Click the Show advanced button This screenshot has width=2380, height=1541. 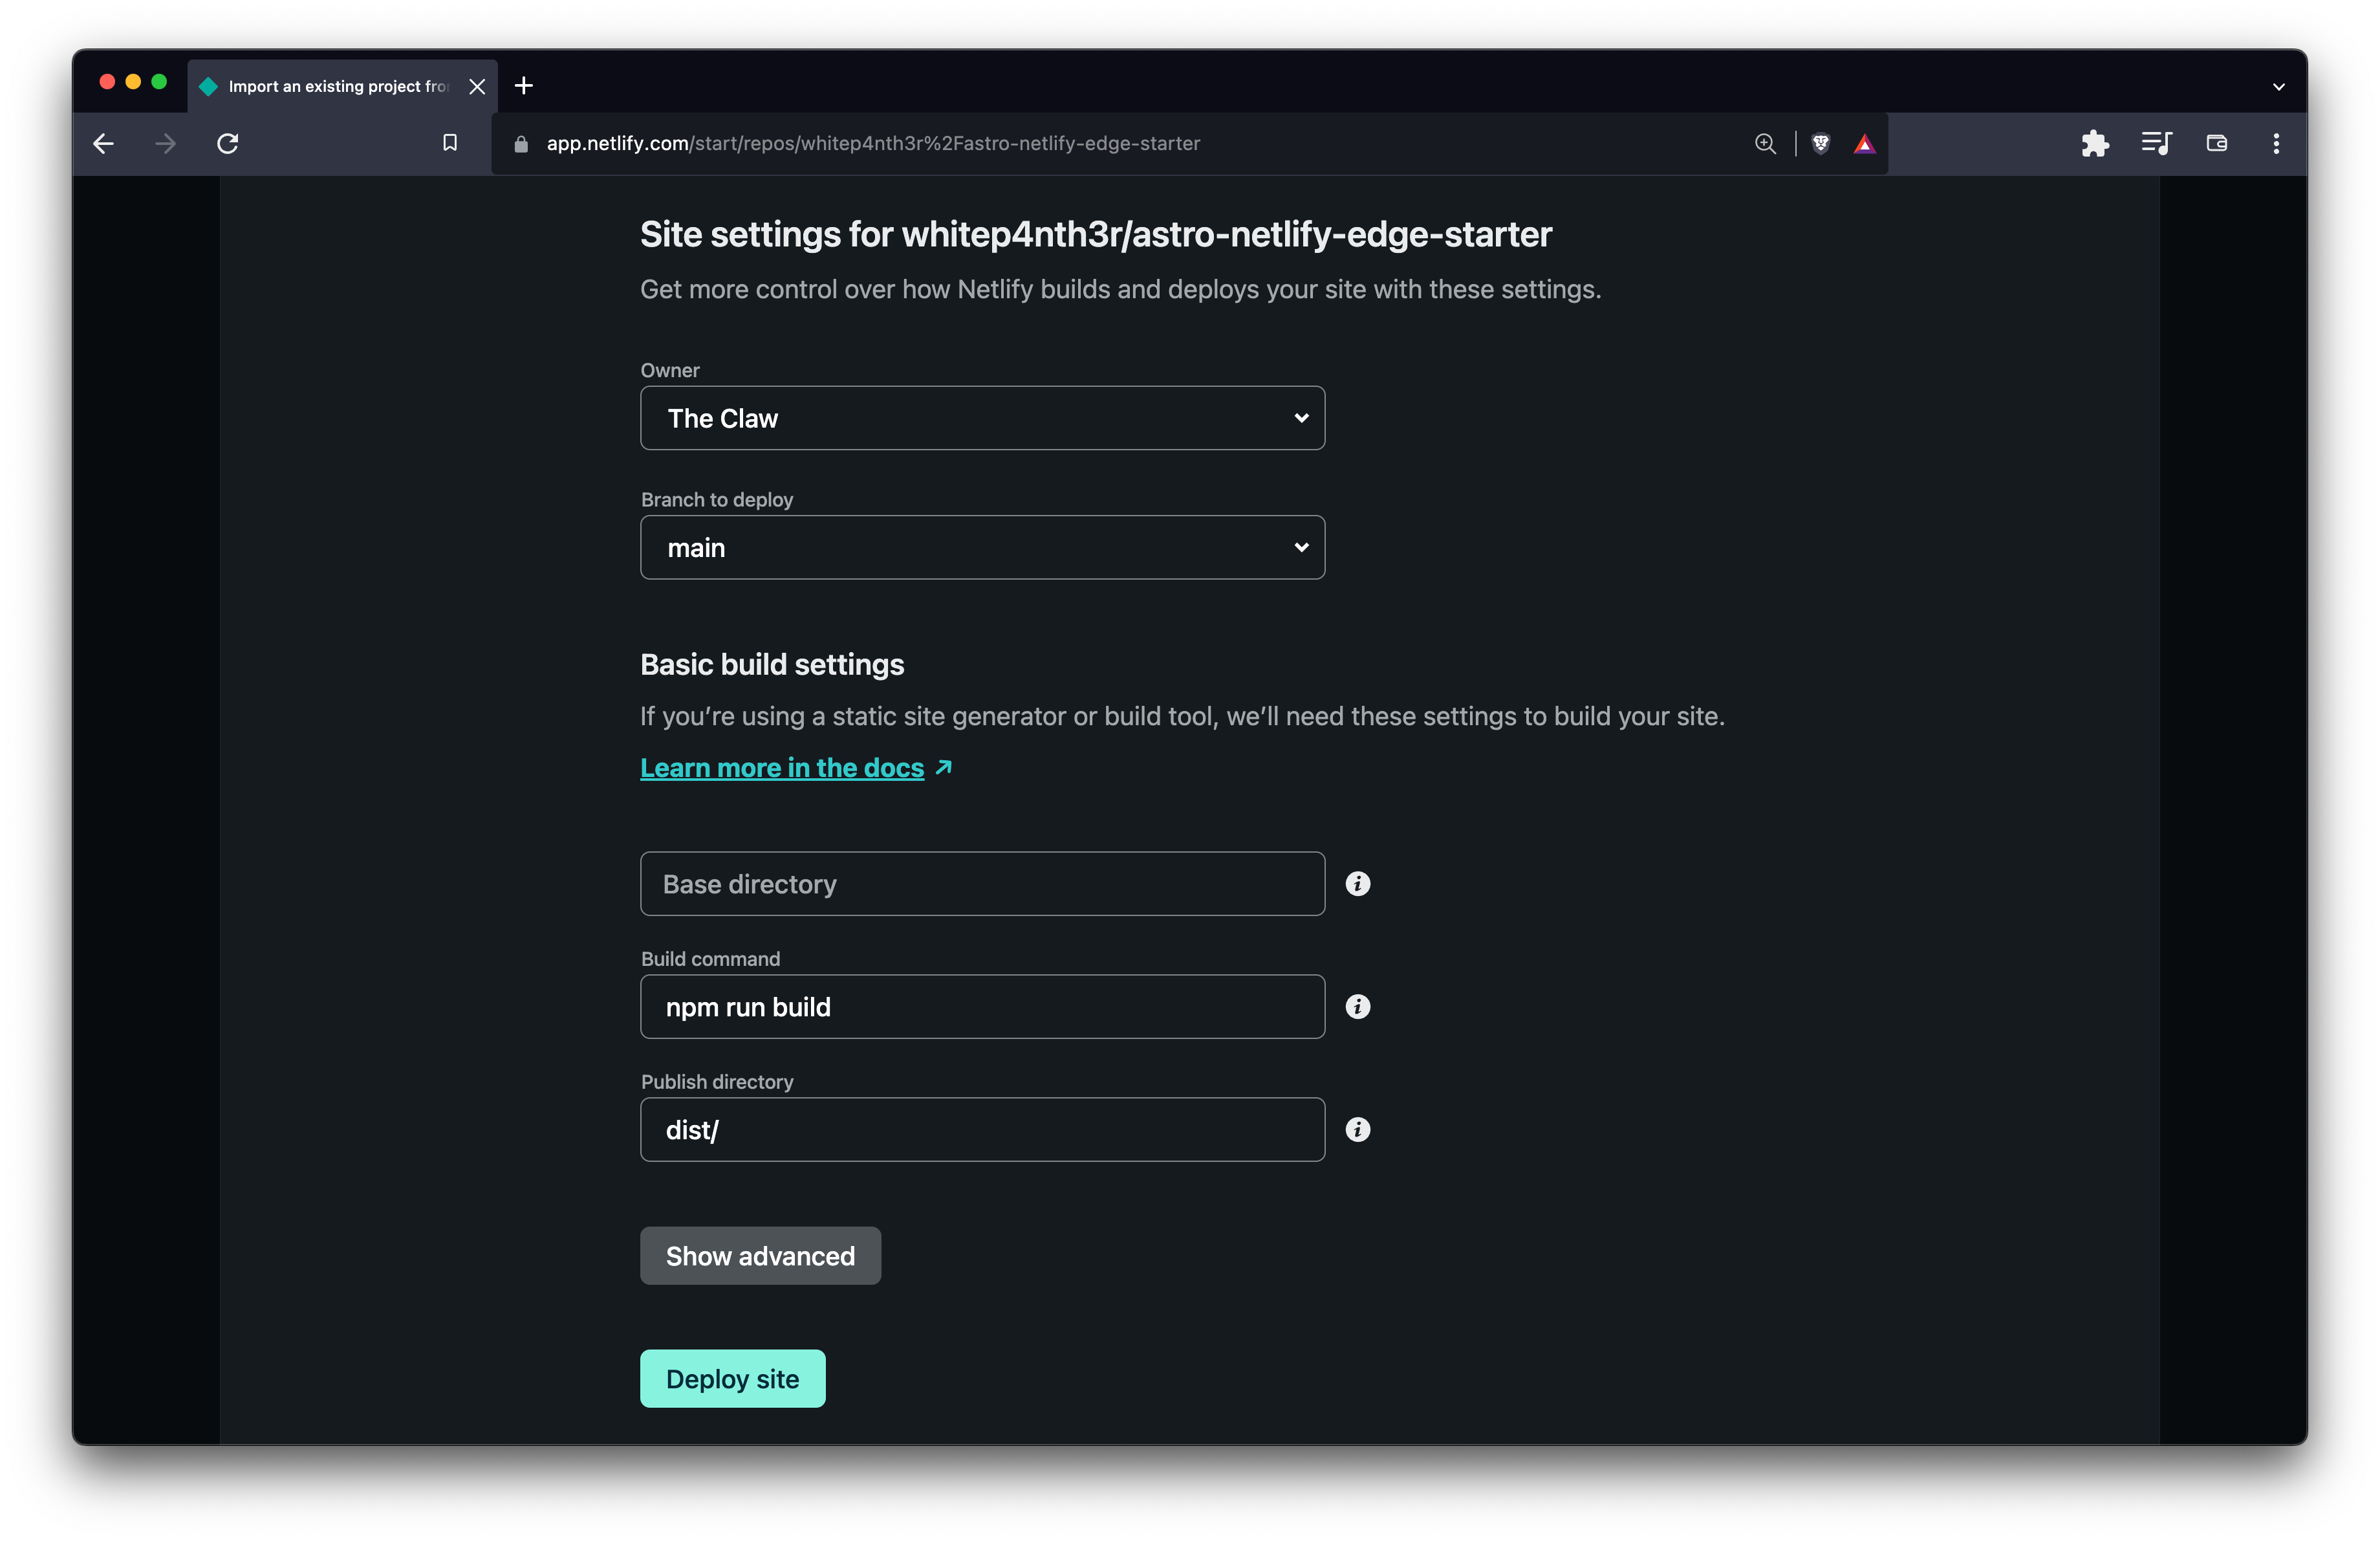tap(760, 1254)
